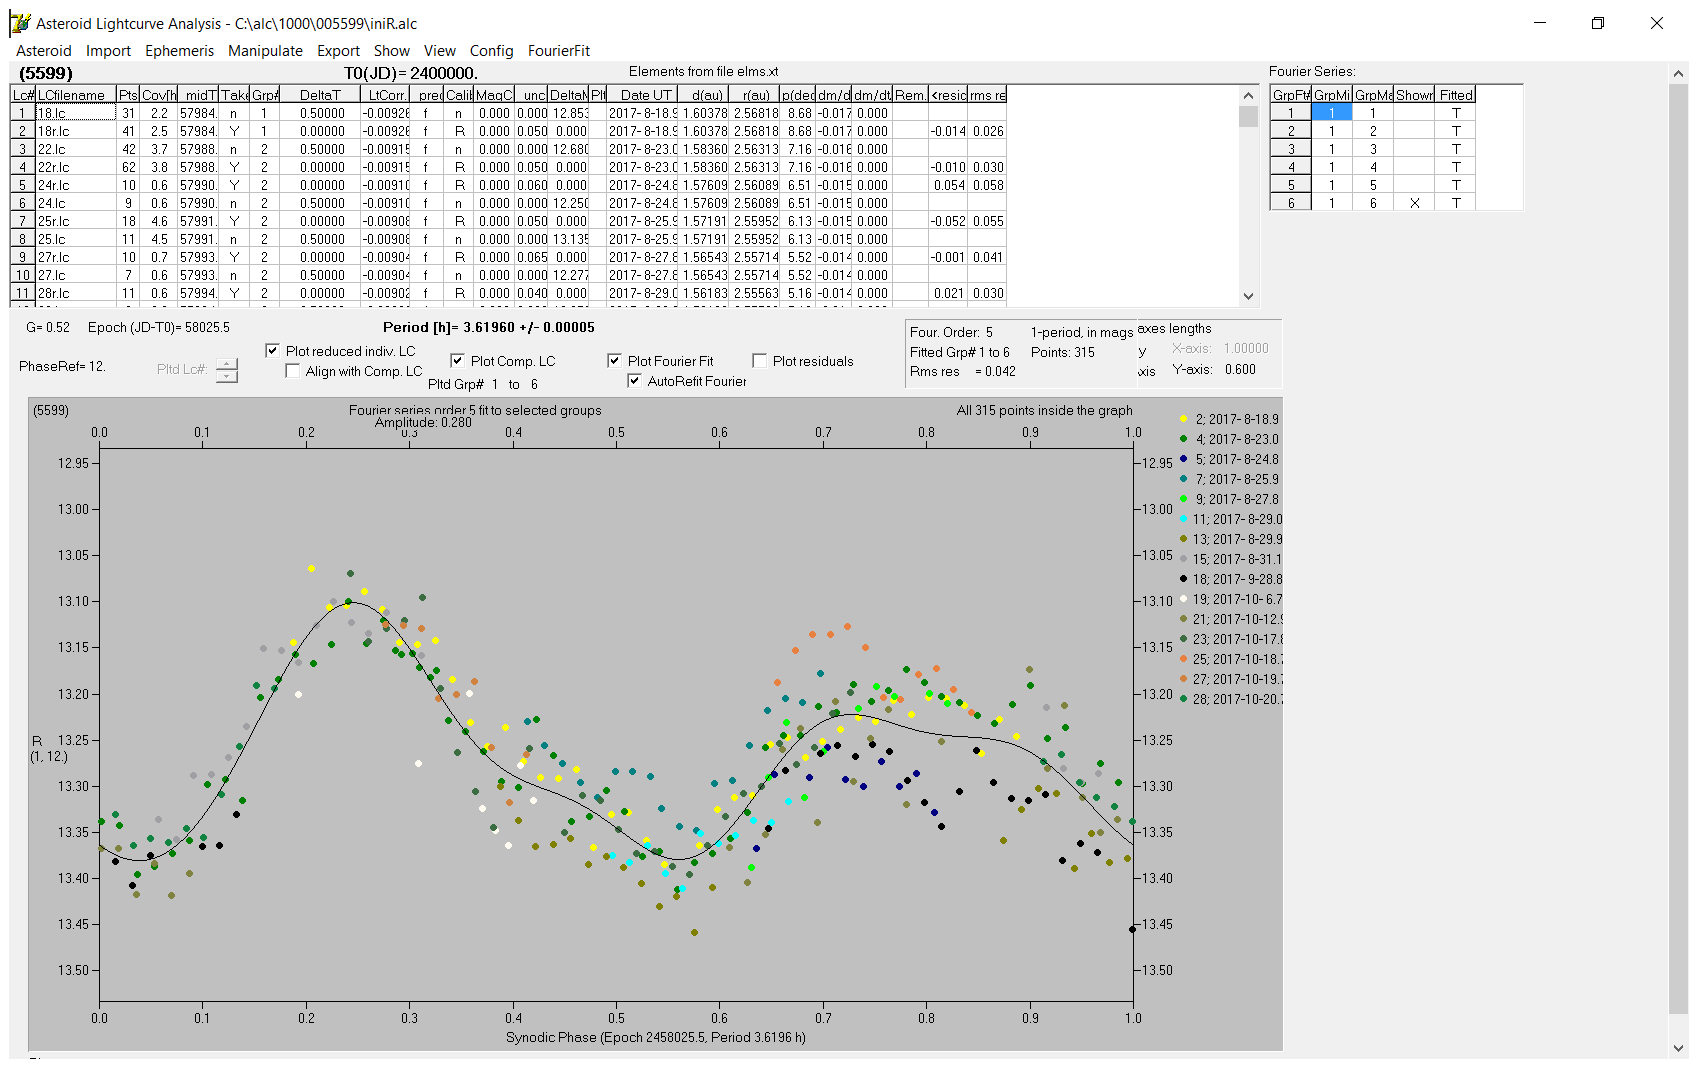This screenshot has width=1698, height=1068.
Task: Click legend entry 13; 2017-8-29.9
Action: pos(1230,539)
